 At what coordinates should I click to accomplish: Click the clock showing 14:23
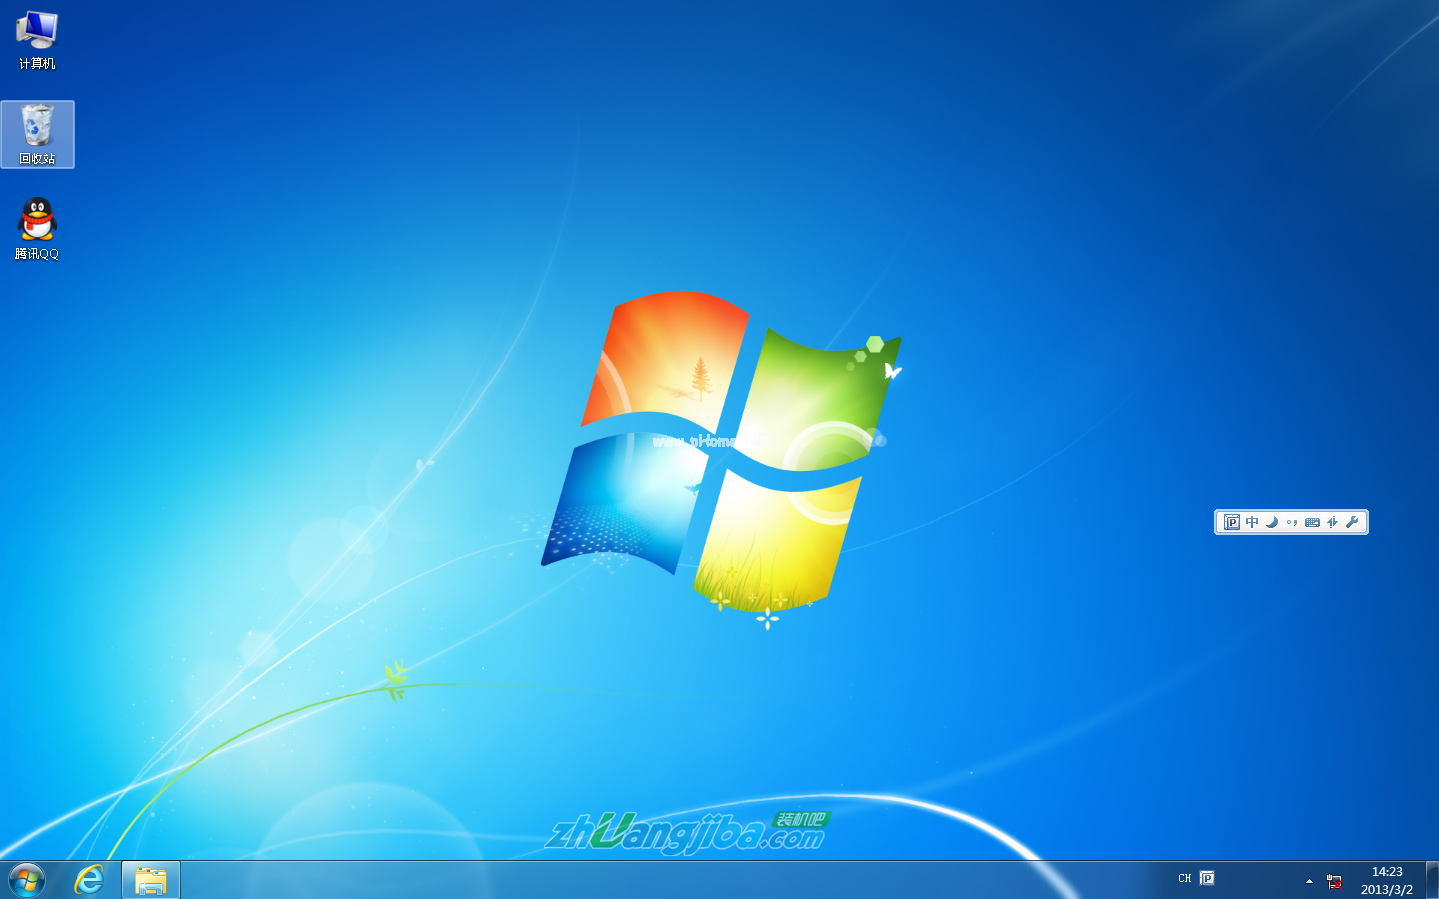1388,870
